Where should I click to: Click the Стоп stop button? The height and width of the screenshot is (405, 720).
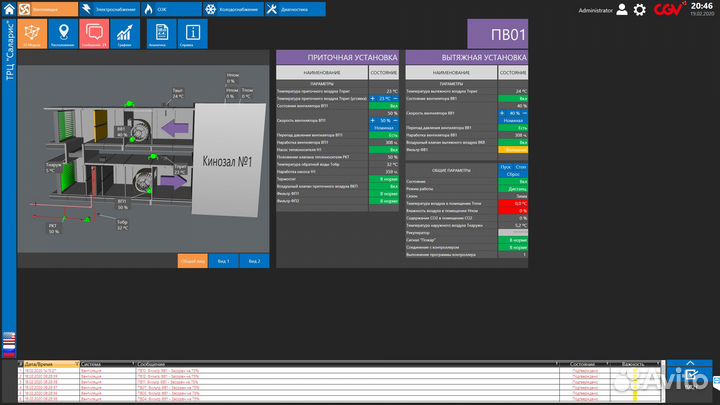(x=521, y=167)
